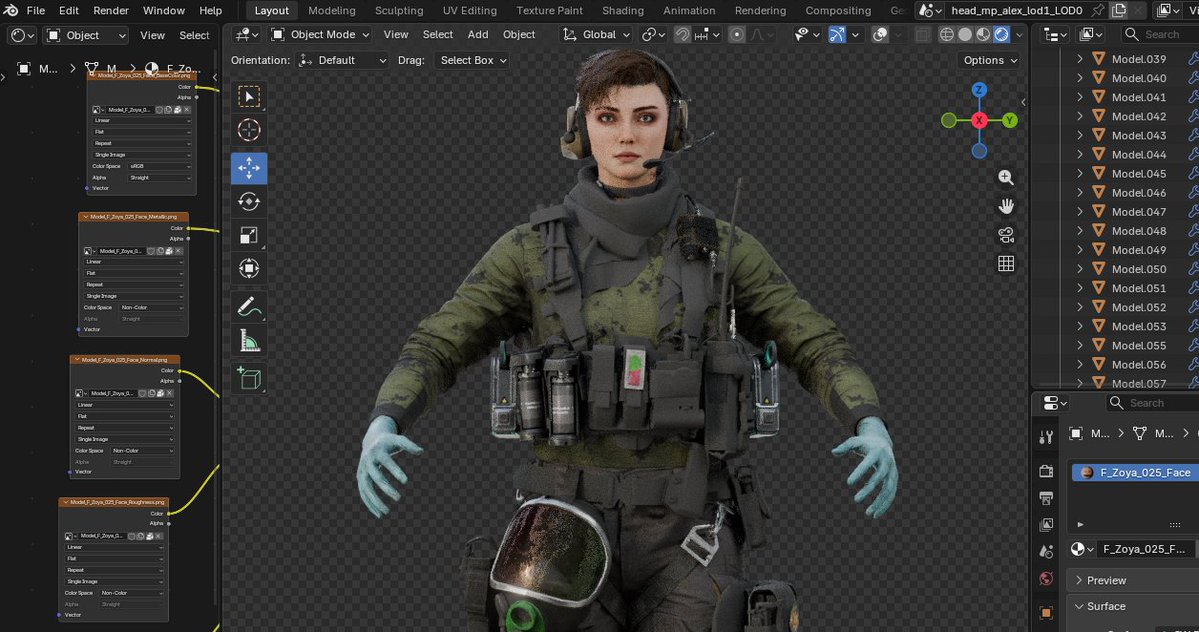This screenshot has width=1199, height=632.
Task: Click the viewport zoom magnifier icon
Action: 1006,177
